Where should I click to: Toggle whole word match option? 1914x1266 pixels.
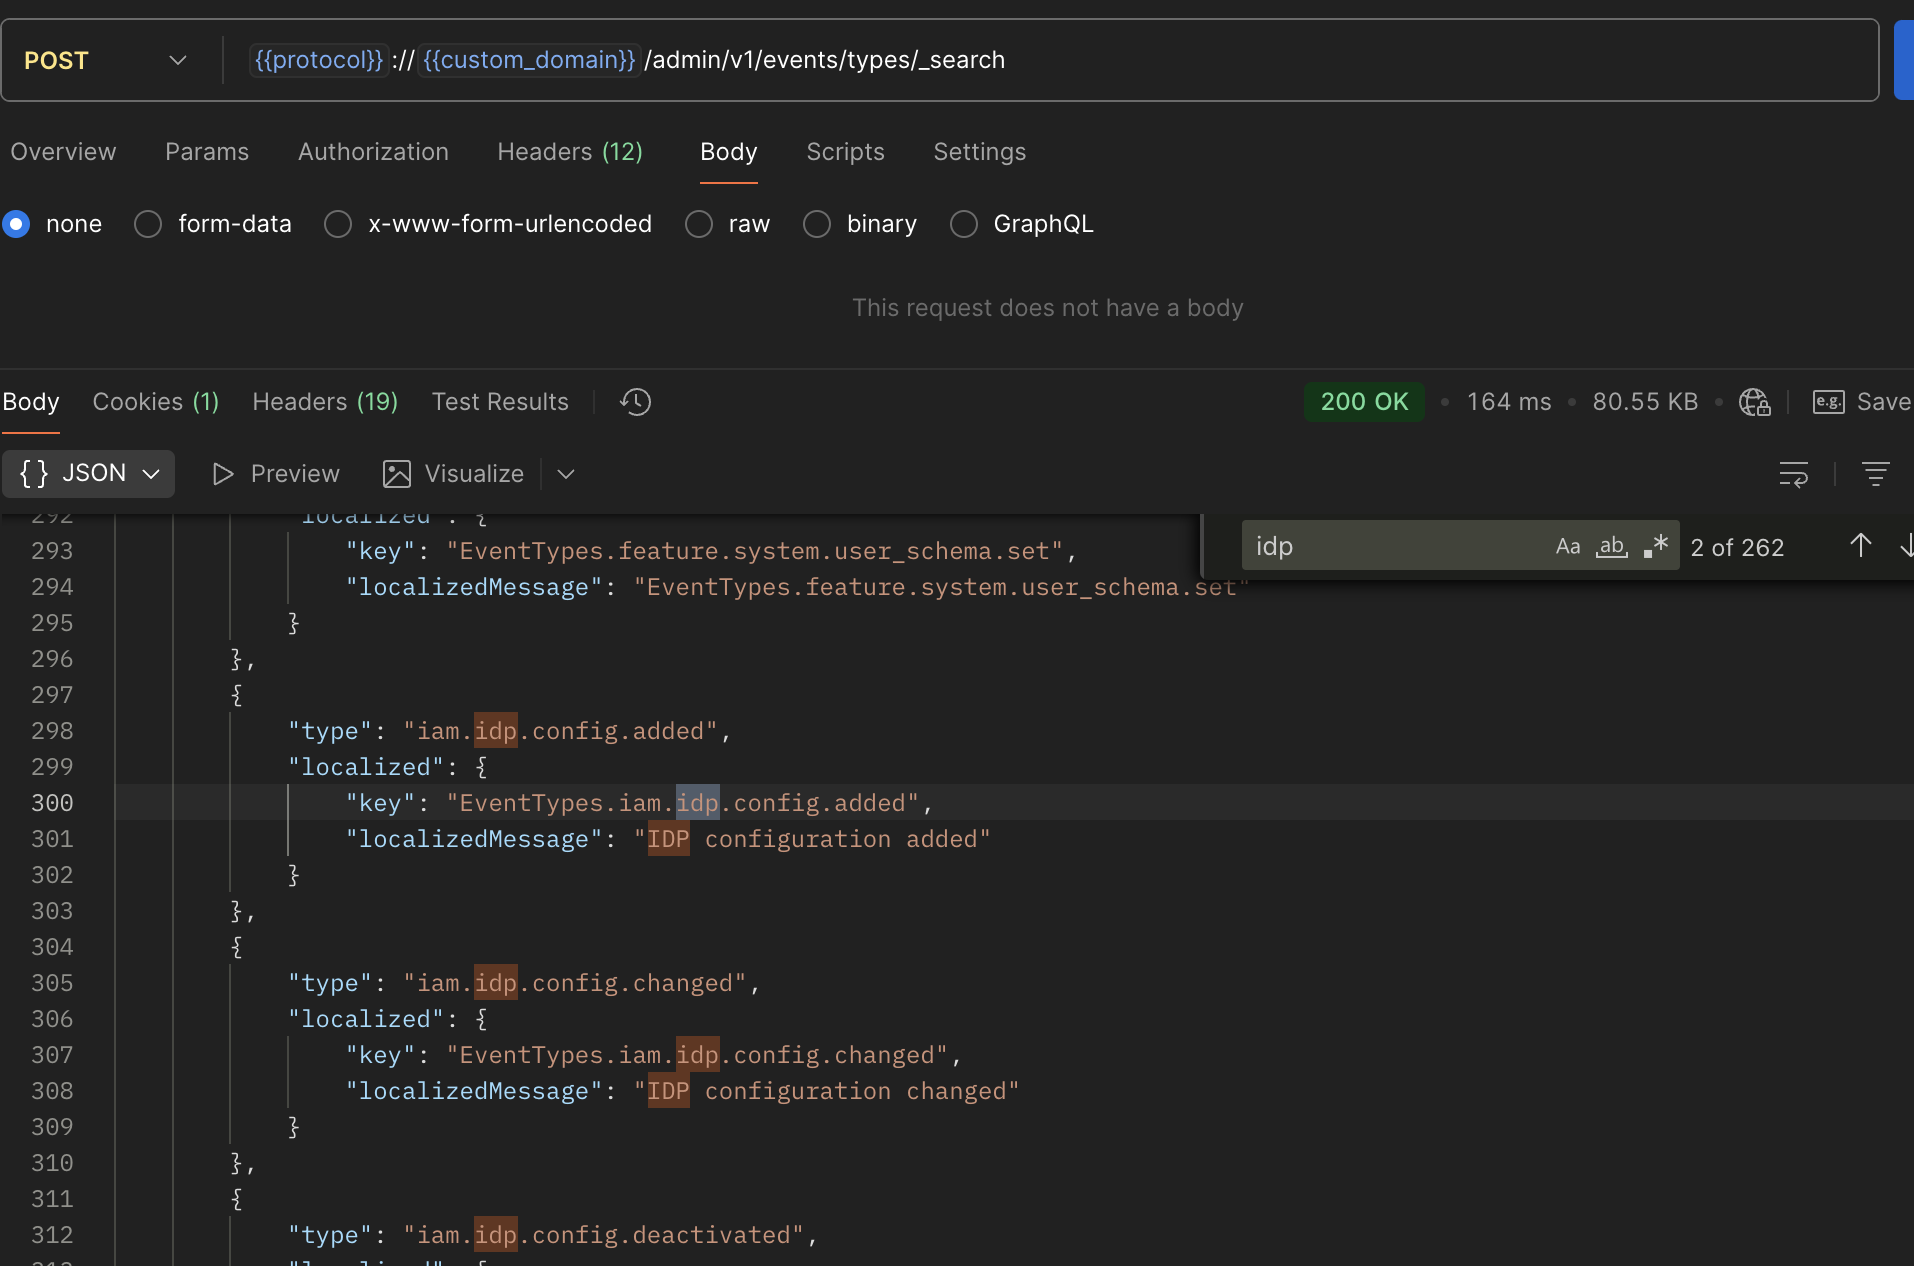click(x=1611, y=547)
